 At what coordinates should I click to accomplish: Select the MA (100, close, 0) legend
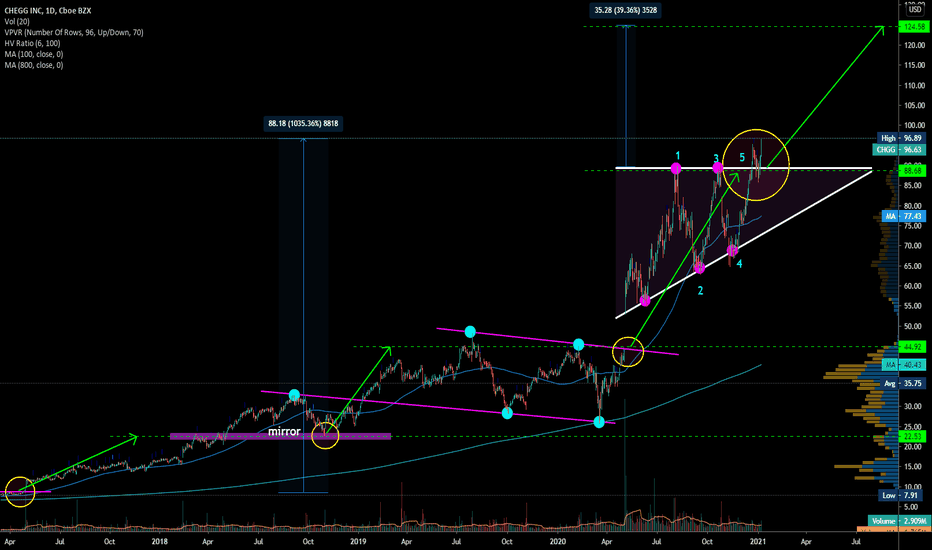pyautogui.click(x=34, y=54)
